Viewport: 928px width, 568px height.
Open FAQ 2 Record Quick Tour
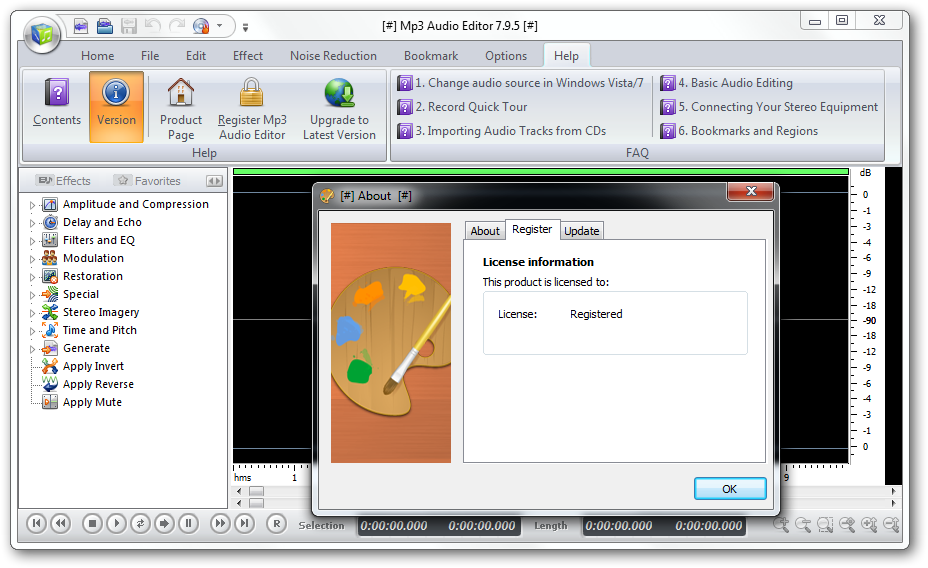click(462, 107)
